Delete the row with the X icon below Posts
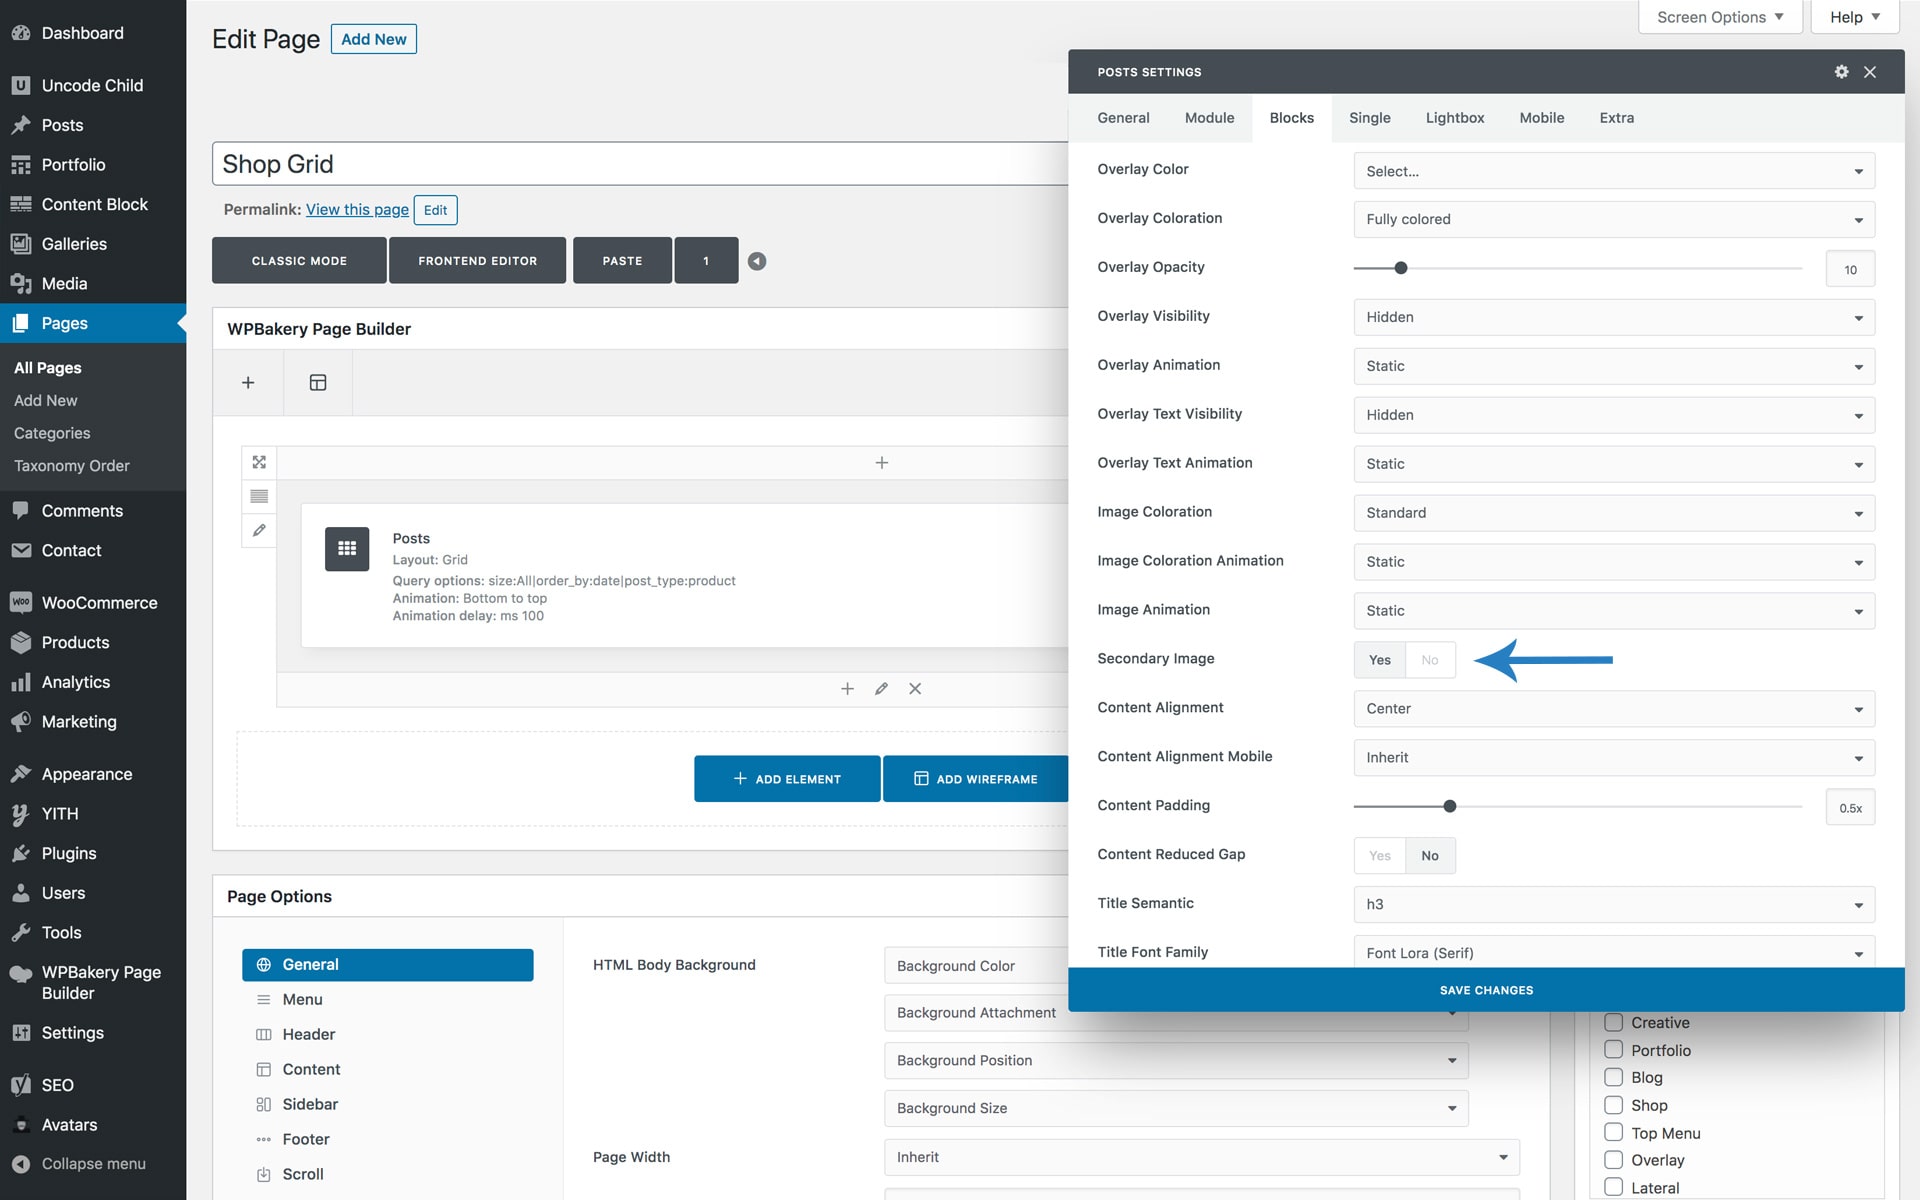The width and height of the screenshot is (1920, 1200). [915, 689]
